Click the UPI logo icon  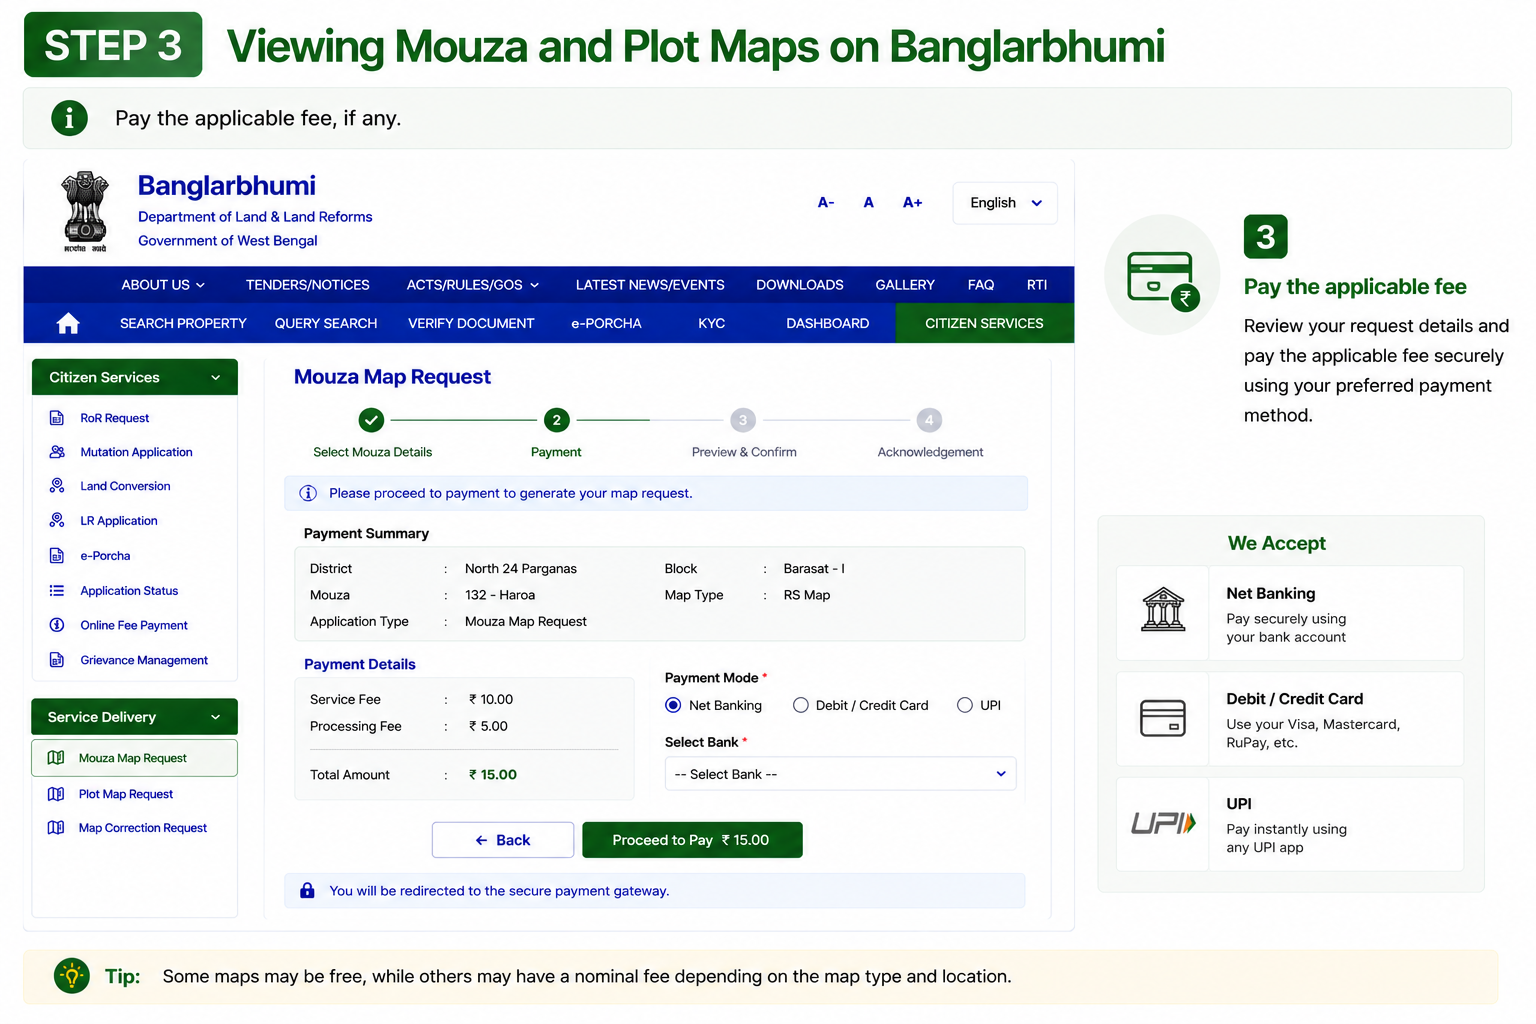[1163, 824]
